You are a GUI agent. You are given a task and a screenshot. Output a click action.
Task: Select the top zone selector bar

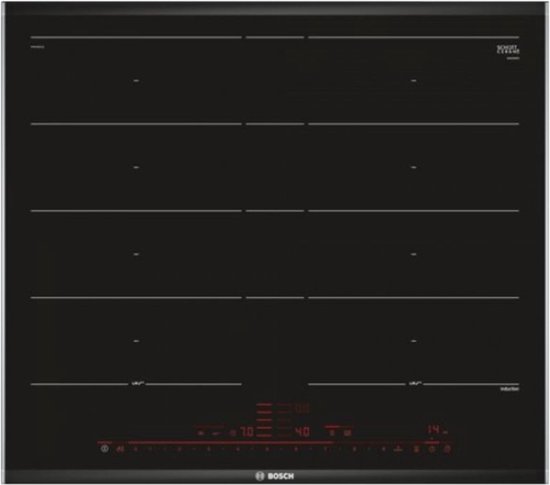click(x=264, y=404)
